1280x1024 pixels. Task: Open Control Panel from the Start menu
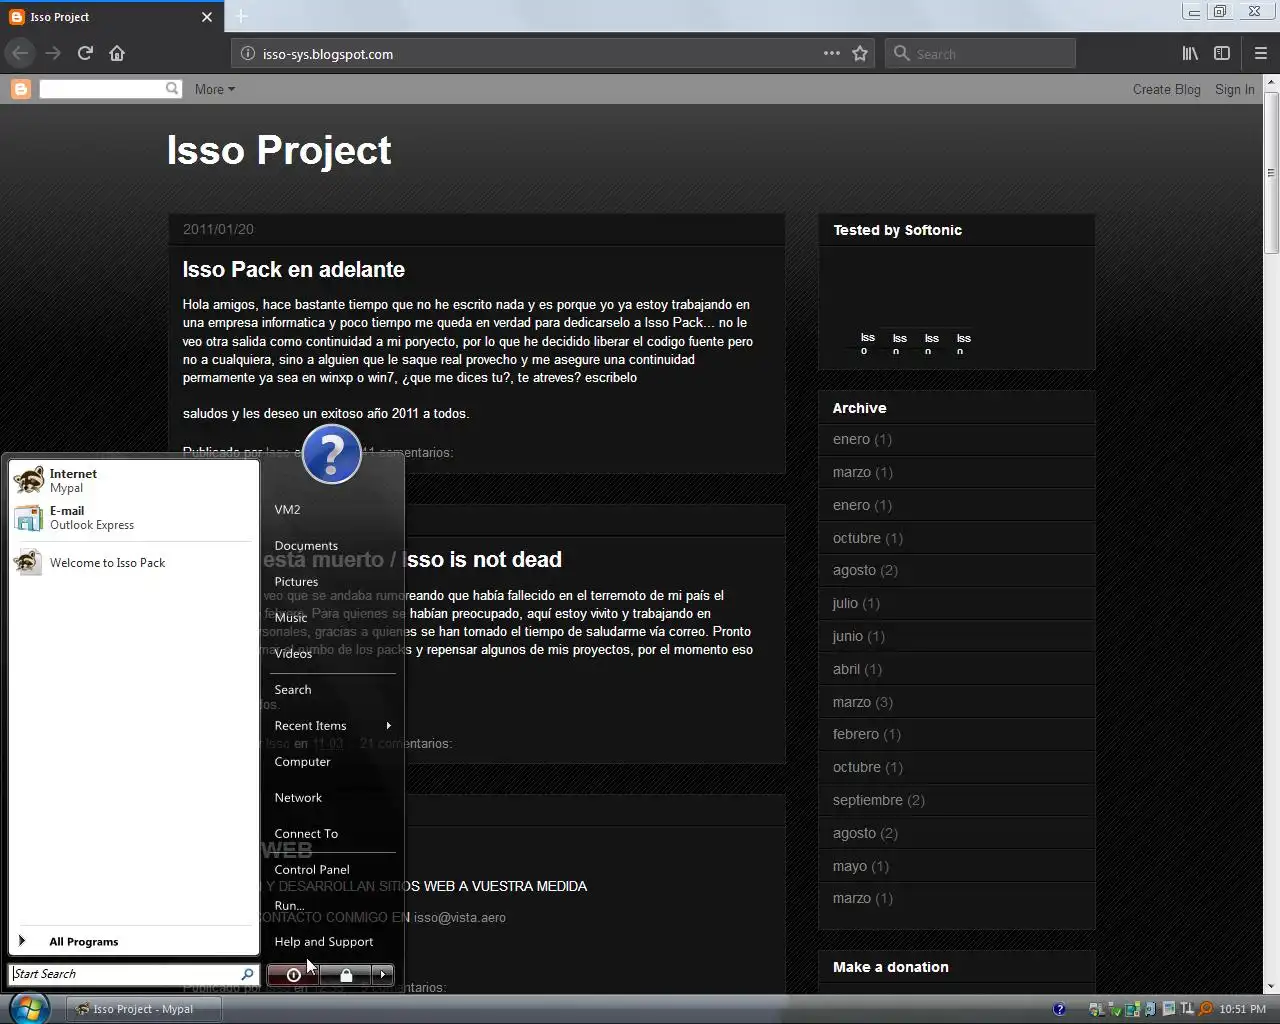point(312,870)
